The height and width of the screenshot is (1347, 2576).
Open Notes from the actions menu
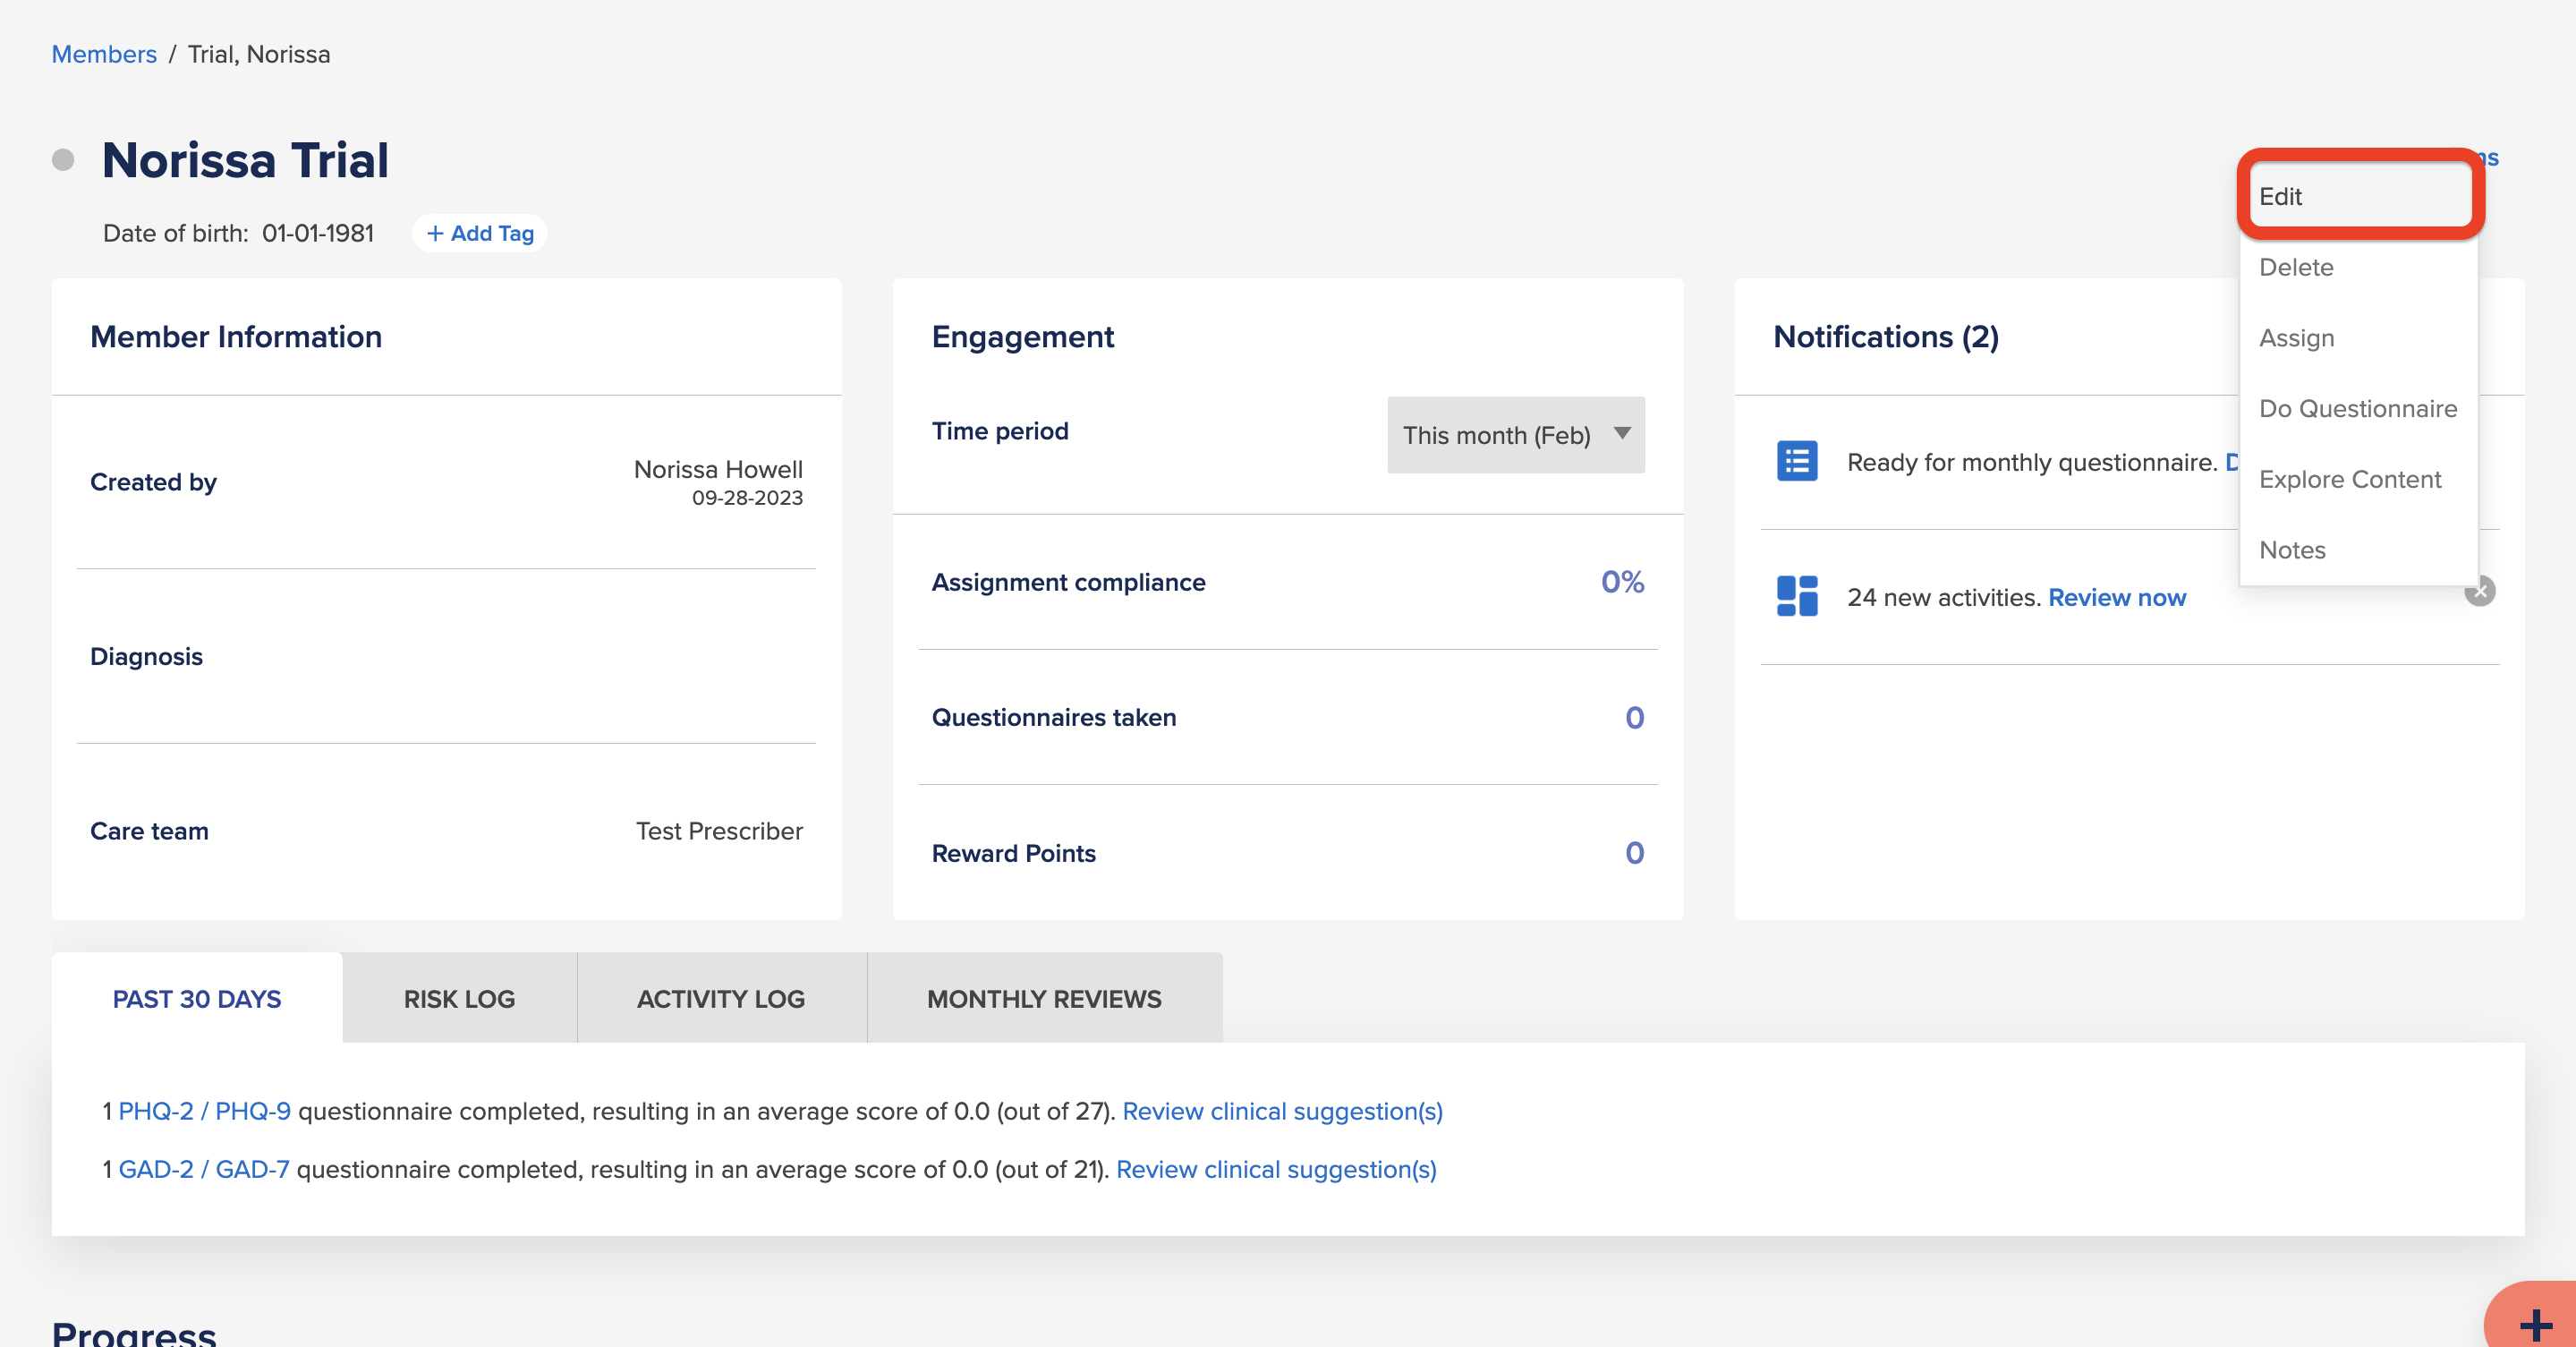coord(2359,550)
